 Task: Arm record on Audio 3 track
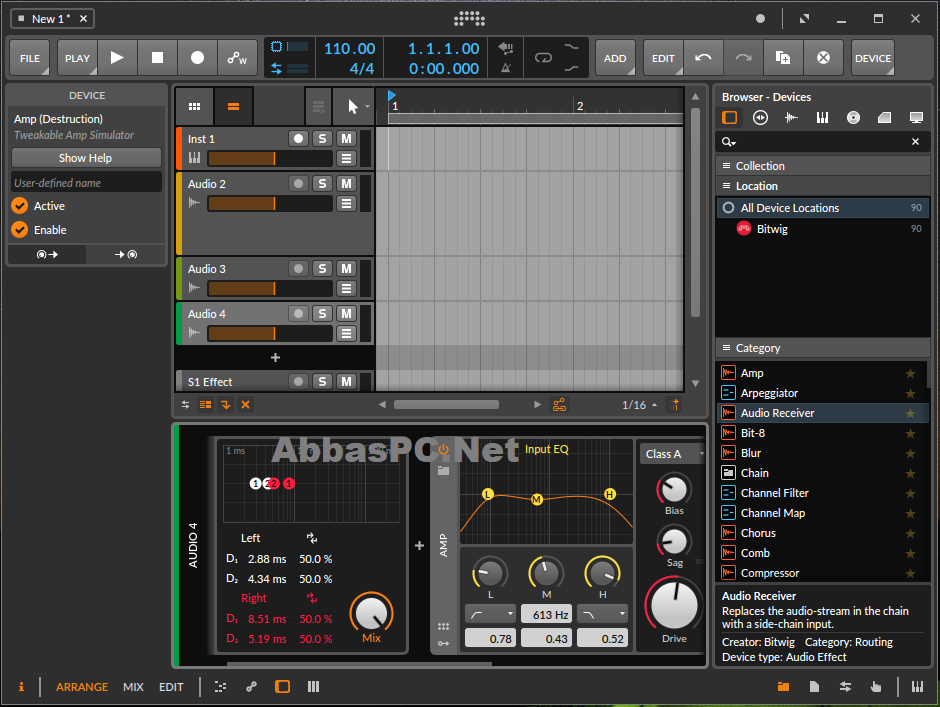tap(299, 269)
